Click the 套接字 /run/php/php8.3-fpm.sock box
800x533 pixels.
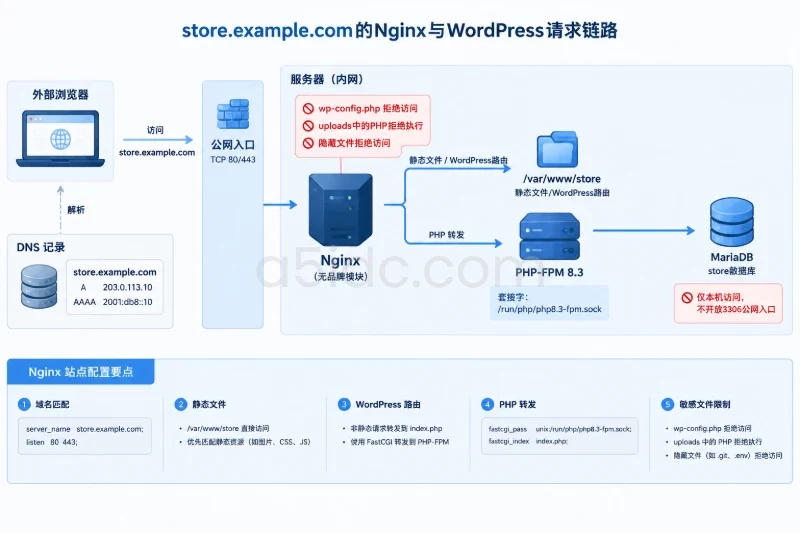click(x=549, y=303)
